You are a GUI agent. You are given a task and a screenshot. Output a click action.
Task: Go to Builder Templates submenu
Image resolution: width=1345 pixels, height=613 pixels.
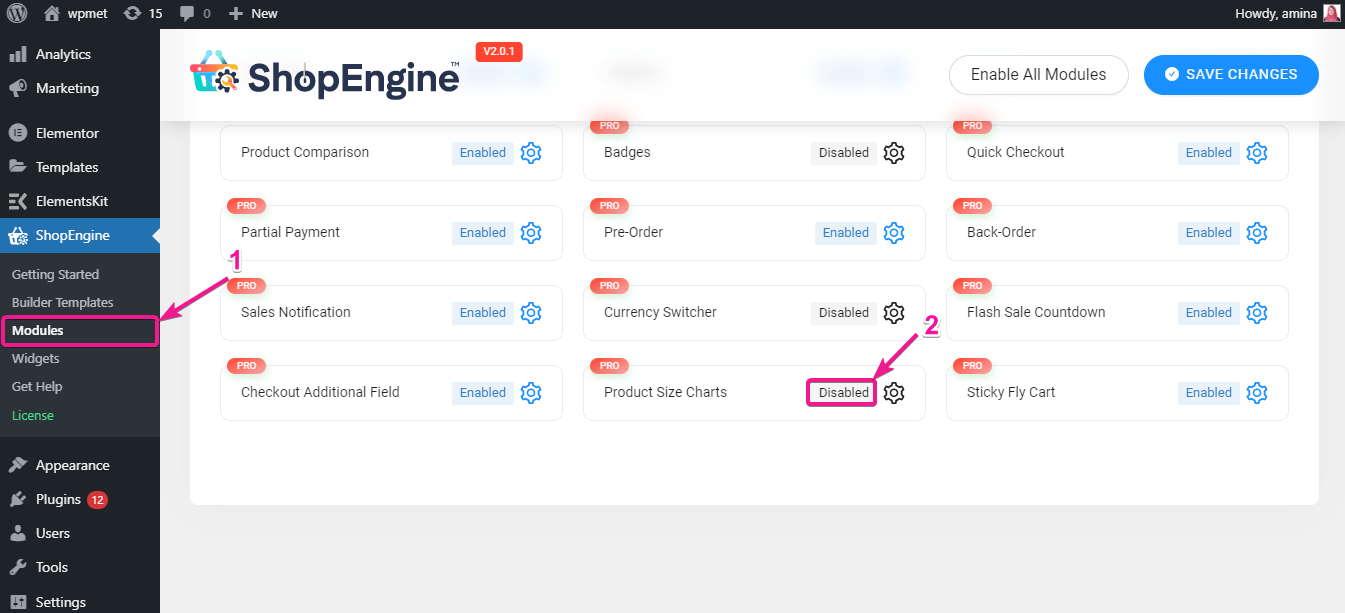coord(62,302)
